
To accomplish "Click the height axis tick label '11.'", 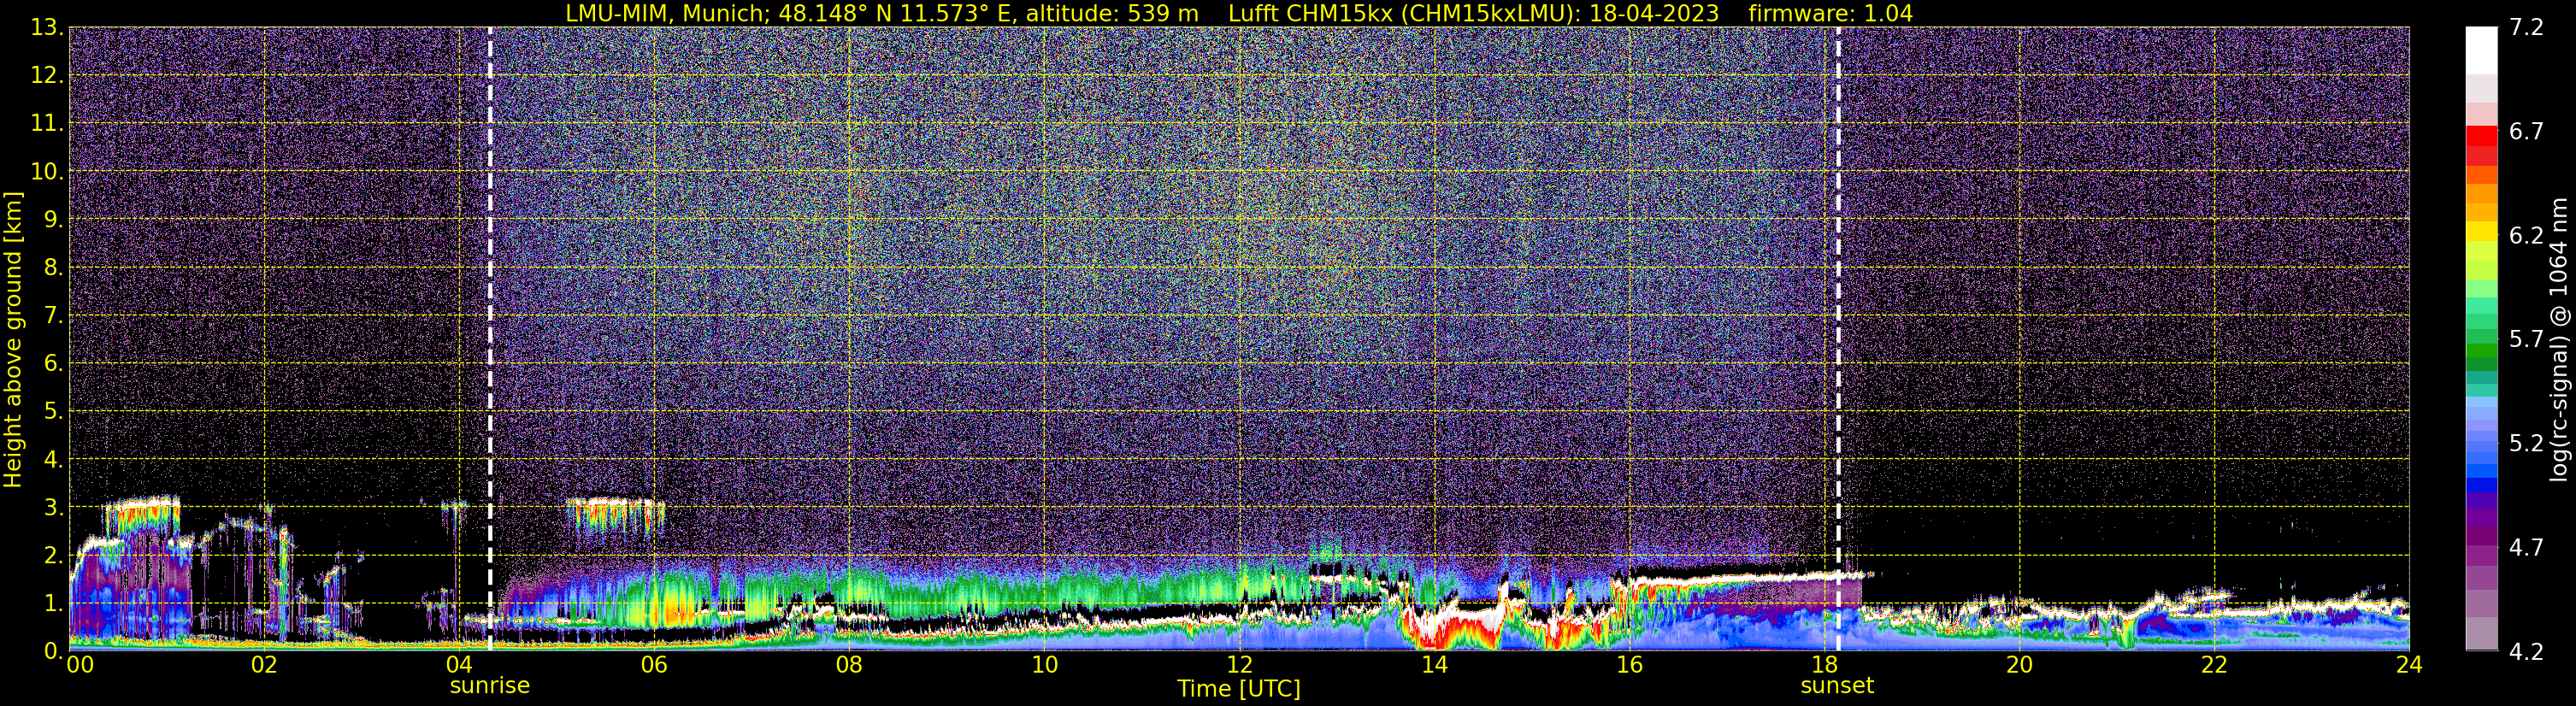I will [48, 123].
